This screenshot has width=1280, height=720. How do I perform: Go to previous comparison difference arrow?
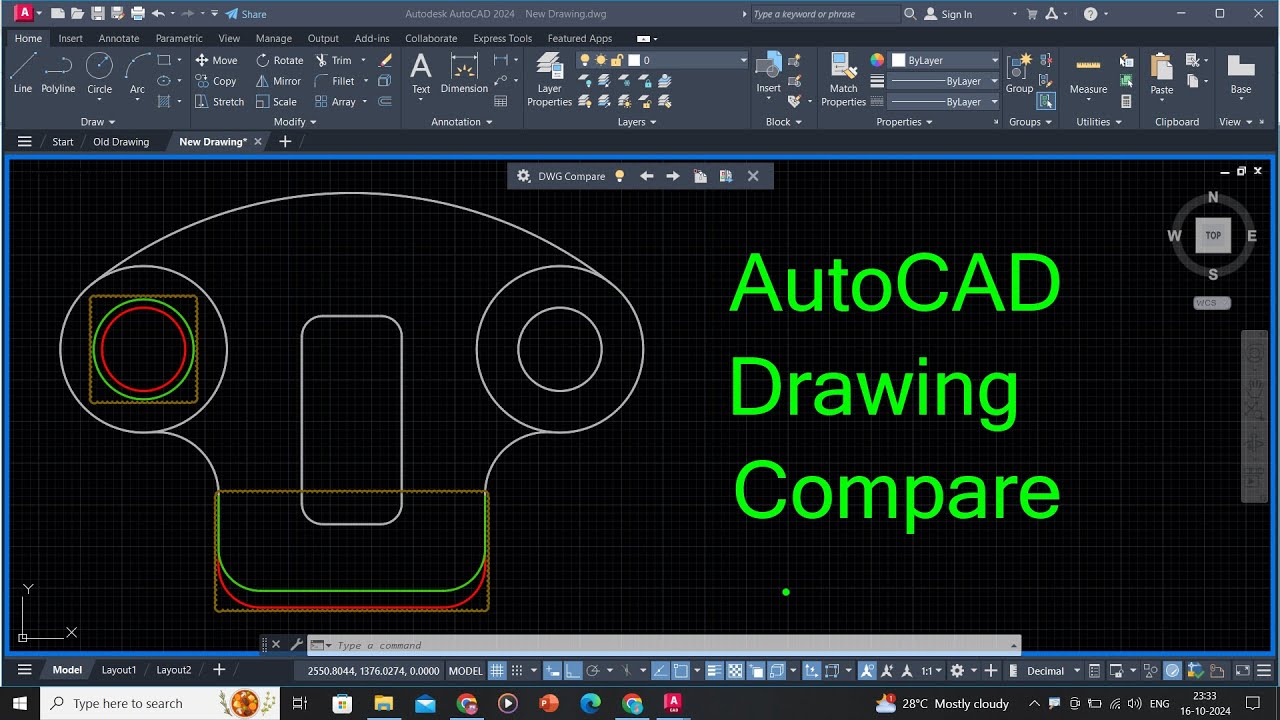(x=646, y=176)
